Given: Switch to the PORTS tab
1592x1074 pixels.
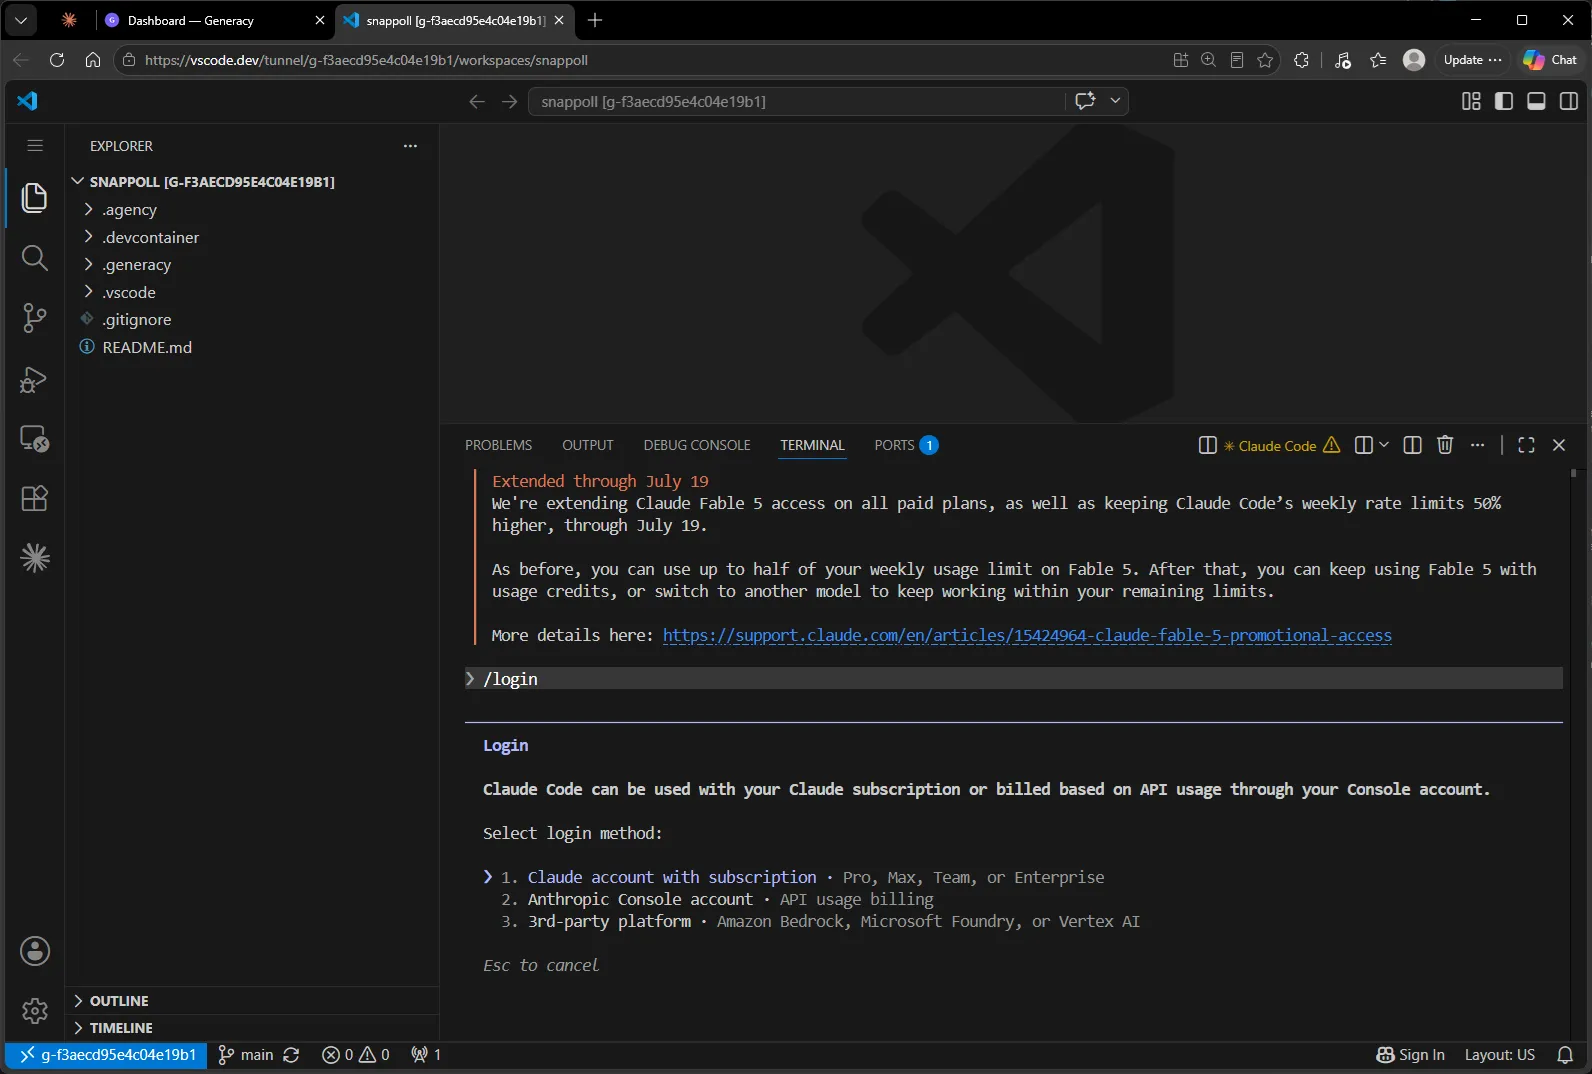Looking at the screenshot, I should [905, 445].
